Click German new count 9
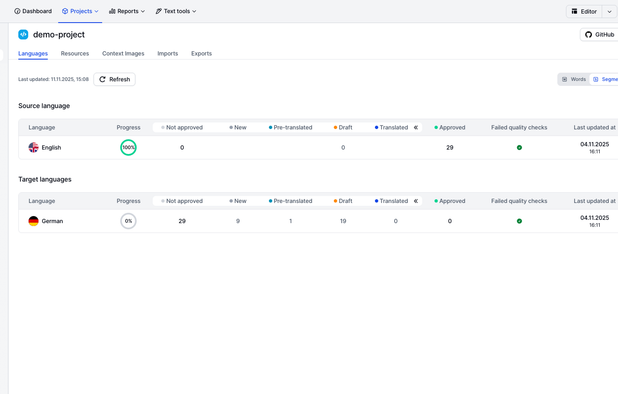The image size is (618, 394). (238, 221)
